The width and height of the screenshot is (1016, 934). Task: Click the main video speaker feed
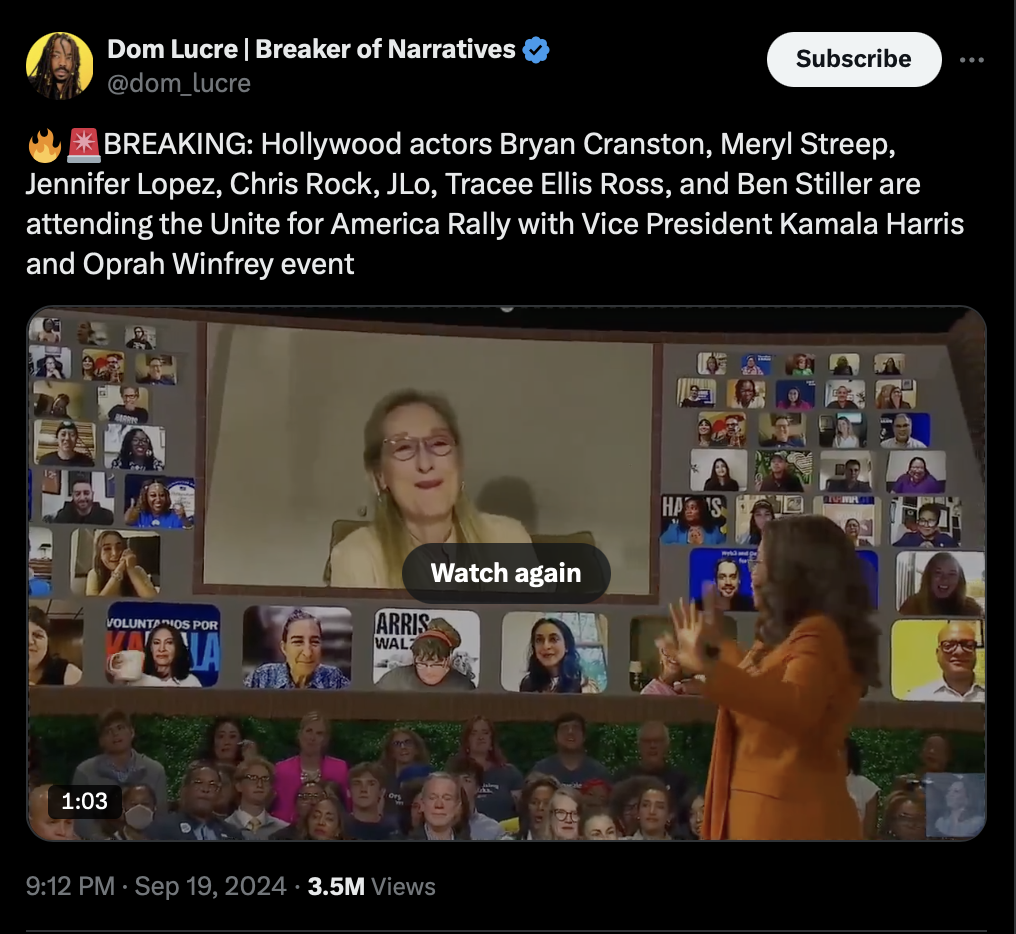click(430, 459)
